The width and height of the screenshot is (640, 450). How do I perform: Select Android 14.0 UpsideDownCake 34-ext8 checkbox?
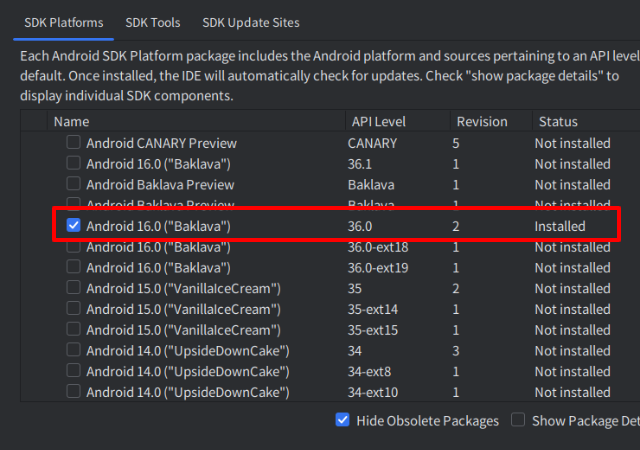74,372
